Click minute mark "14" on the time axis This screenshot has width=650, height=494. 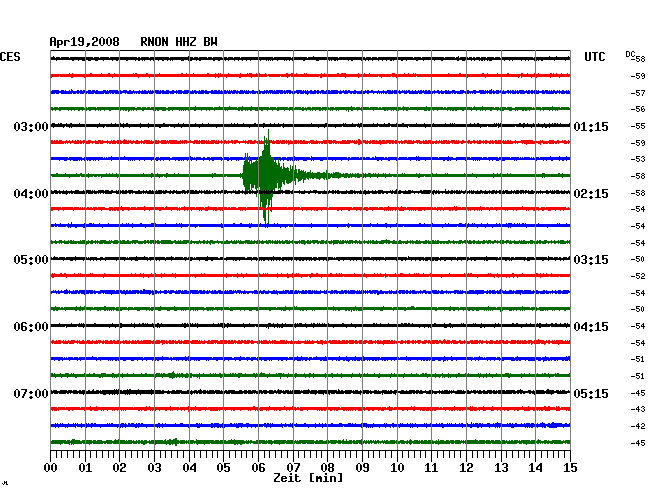536,467
